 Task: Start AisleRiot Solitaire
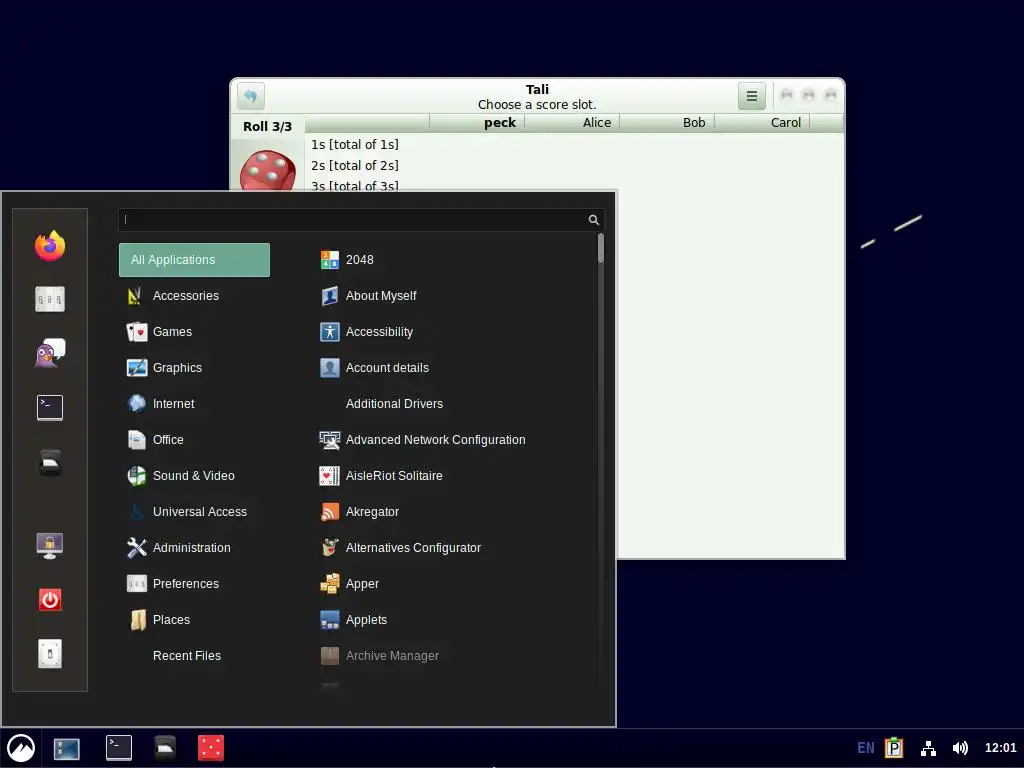(381, 475)
